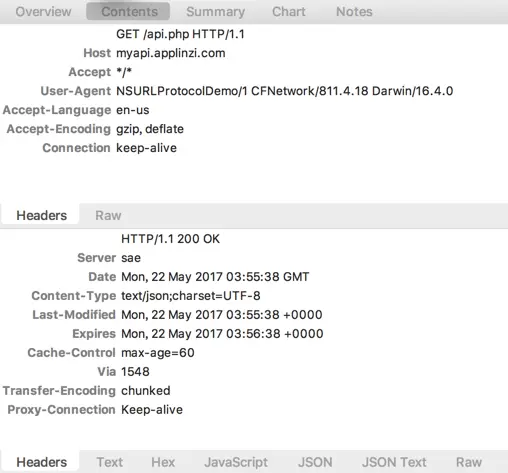Open response Hex tab

click(x=163, y=462)
